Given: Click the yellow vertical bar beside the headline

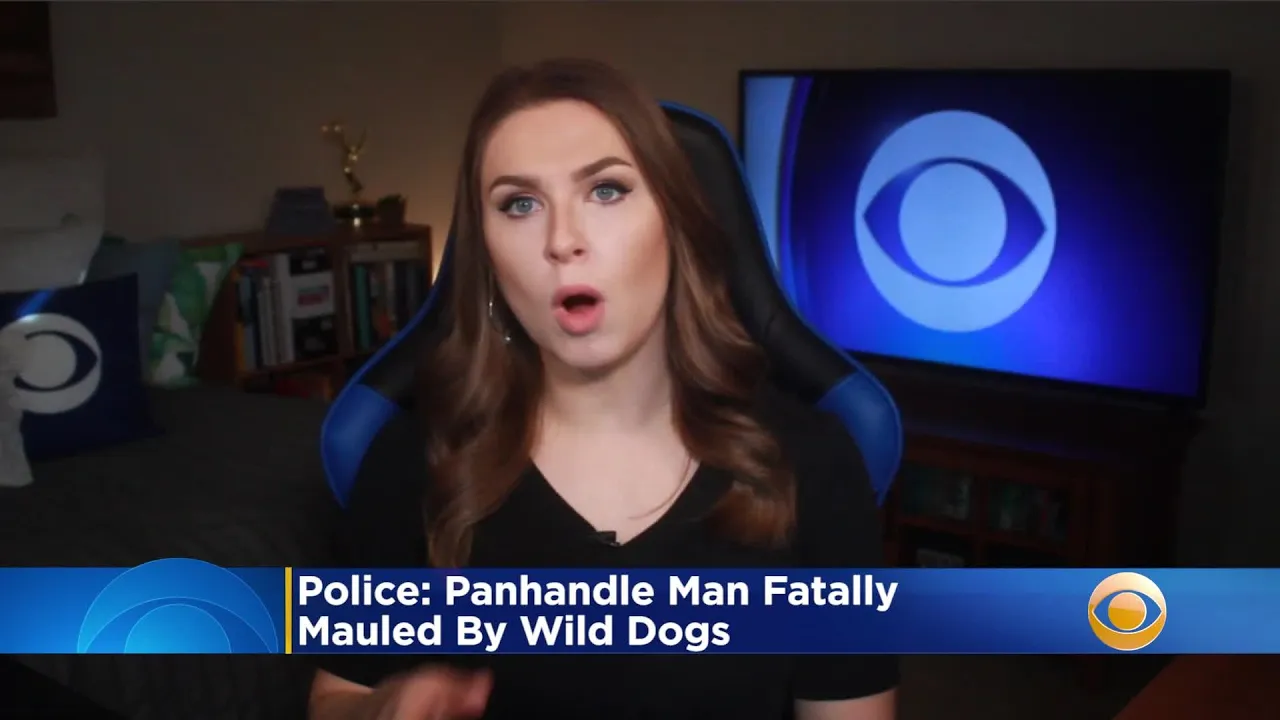Looking at the screenshot, I should 288,610.
